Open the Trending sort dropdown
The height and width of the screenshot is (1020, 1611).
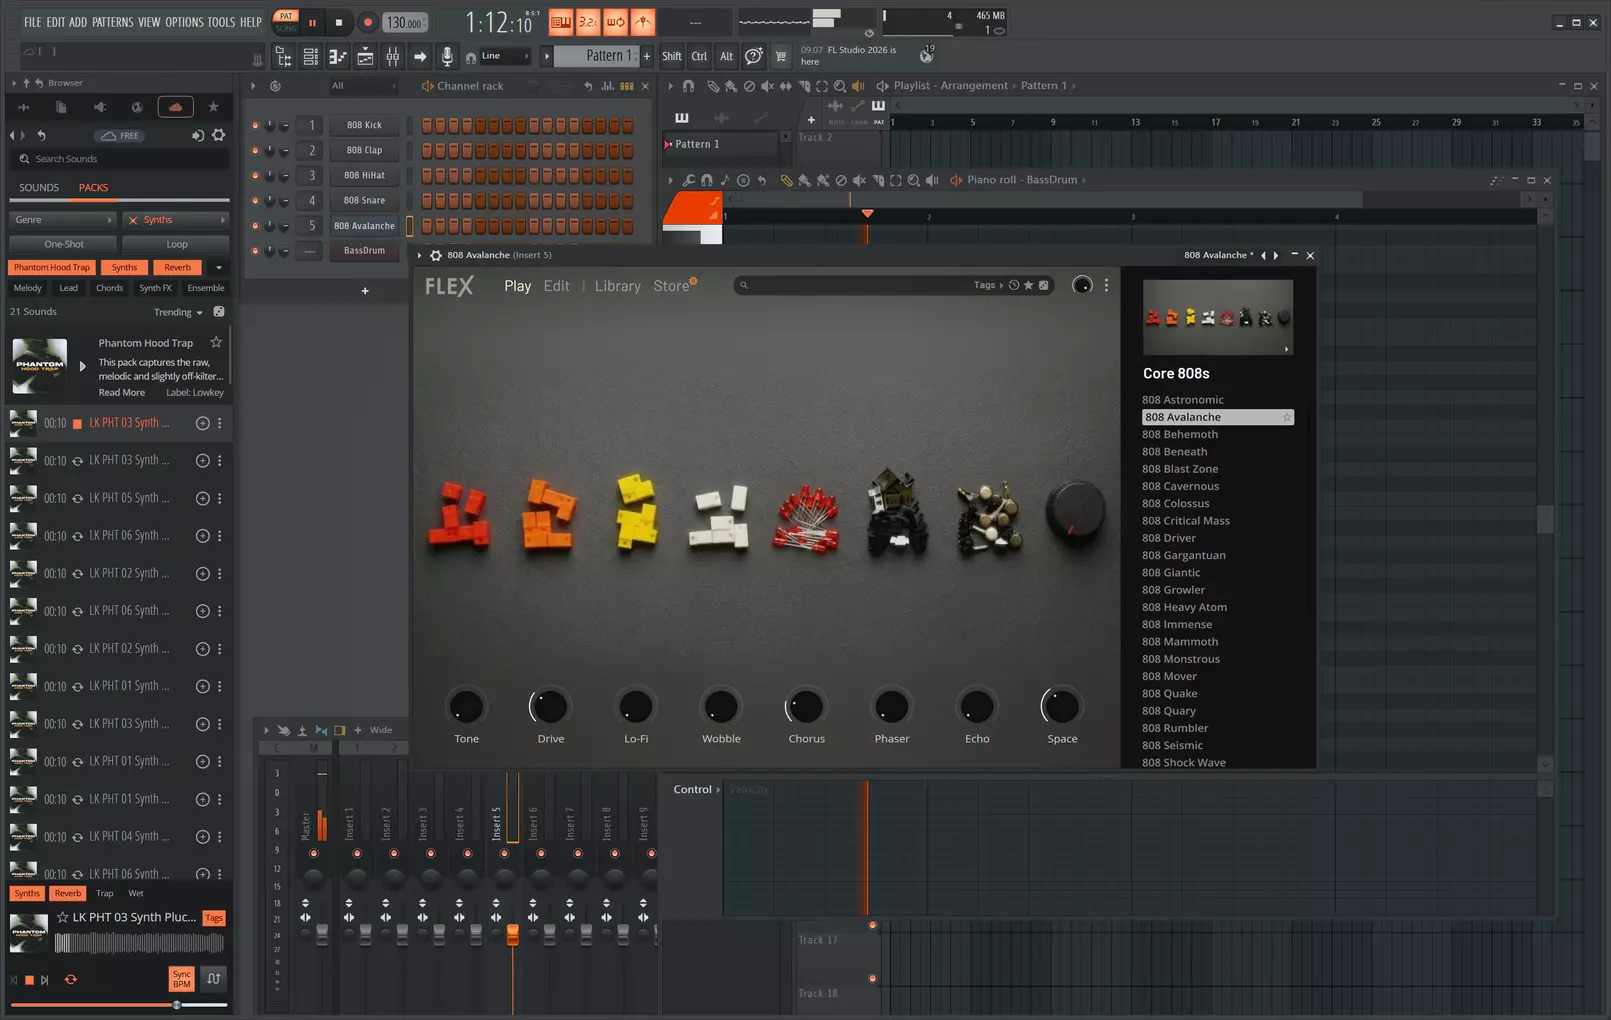coord(178,312)
